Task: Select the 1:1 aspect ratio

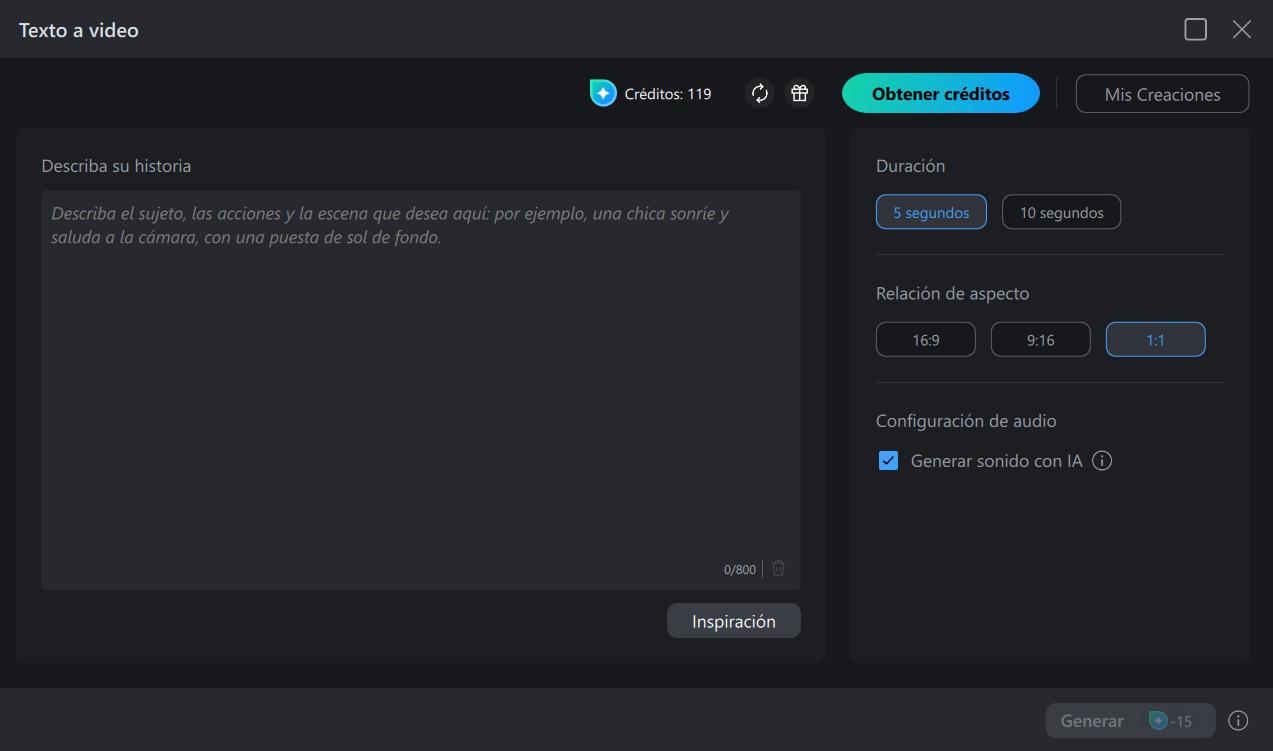Action: (x=1155, y=339)
